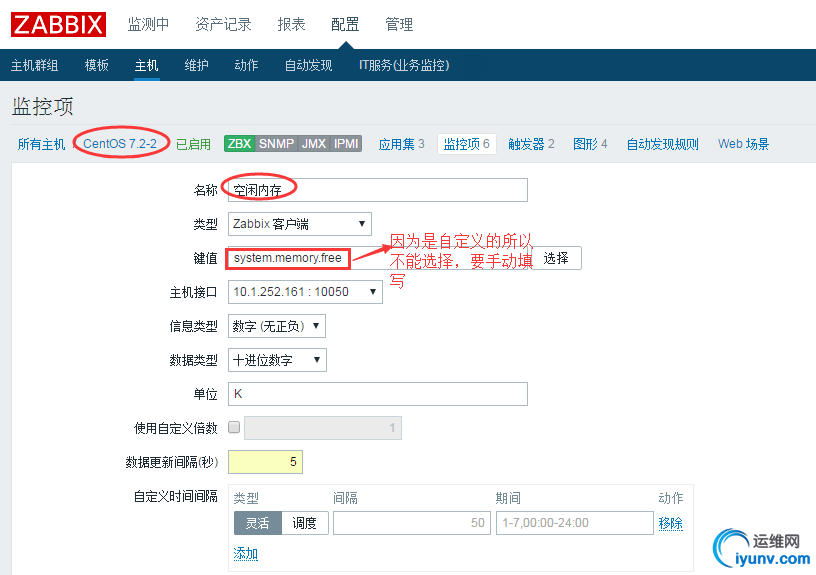816x575 pixels.
Task: Select the 主机 submenu item
Action: coord(146,65)
